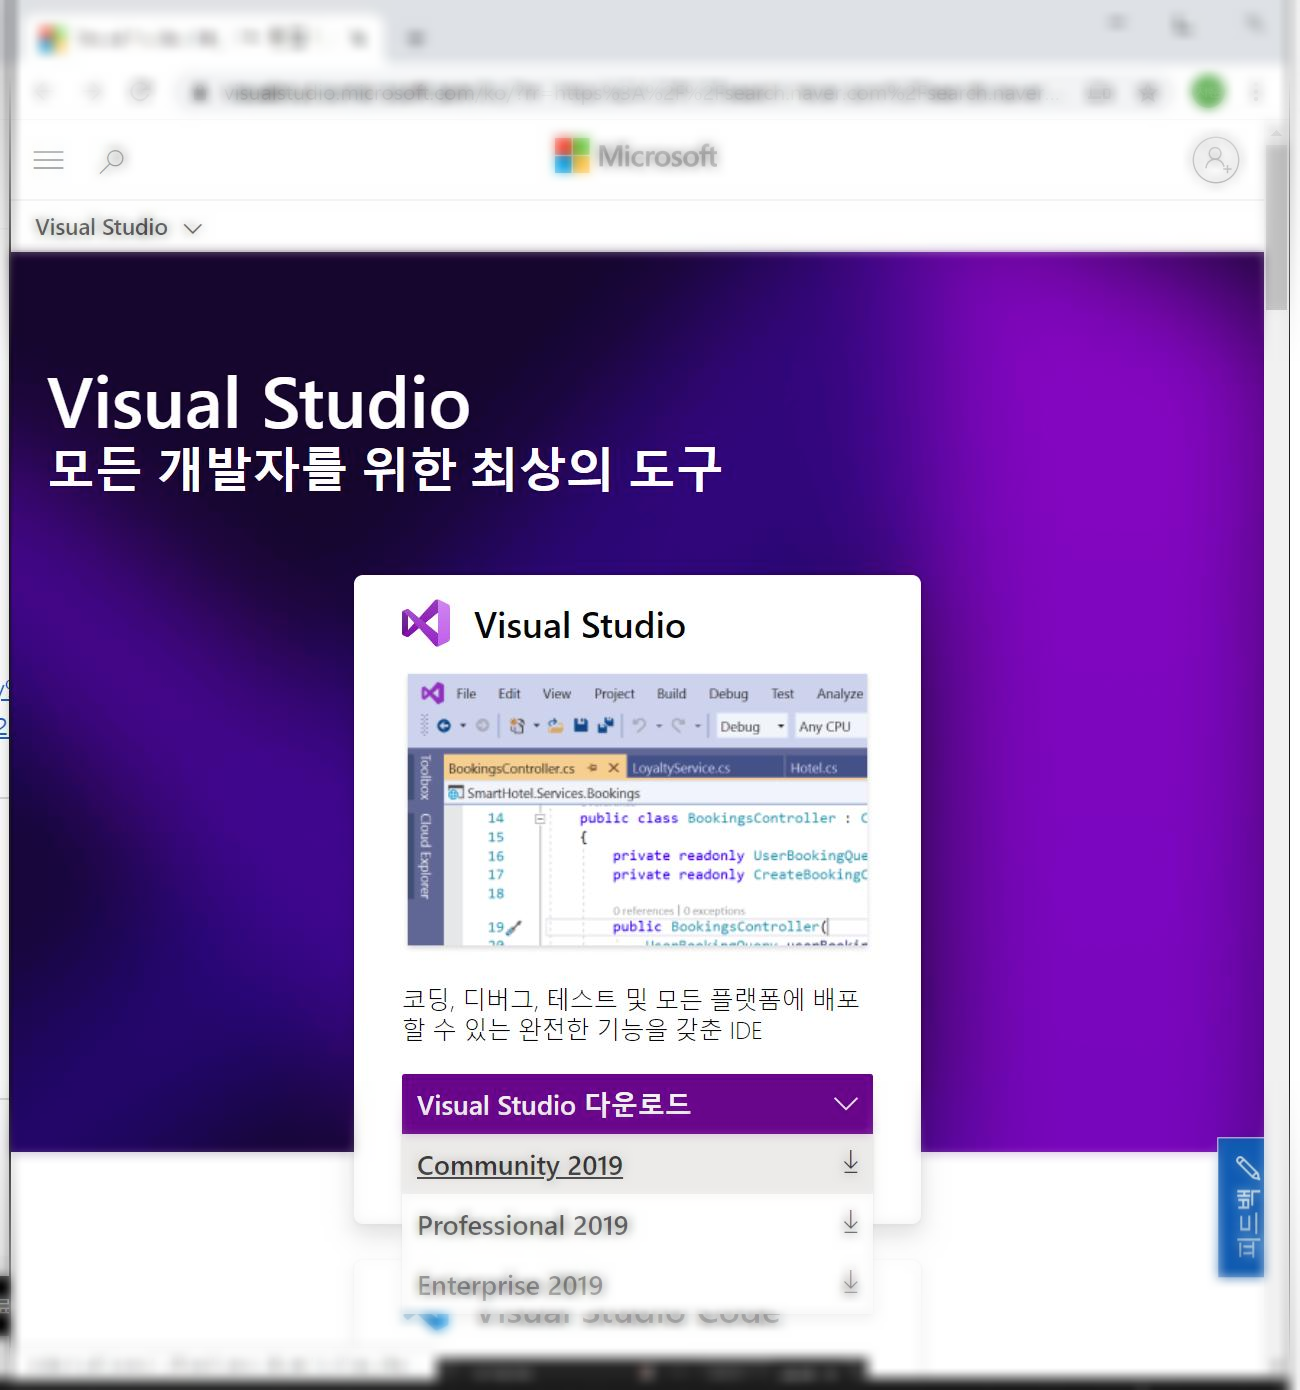Screen dimensions: 1300x1390
Task: Click the IDE description text about 코딩, 디버그
Action: coord(631,1014)
